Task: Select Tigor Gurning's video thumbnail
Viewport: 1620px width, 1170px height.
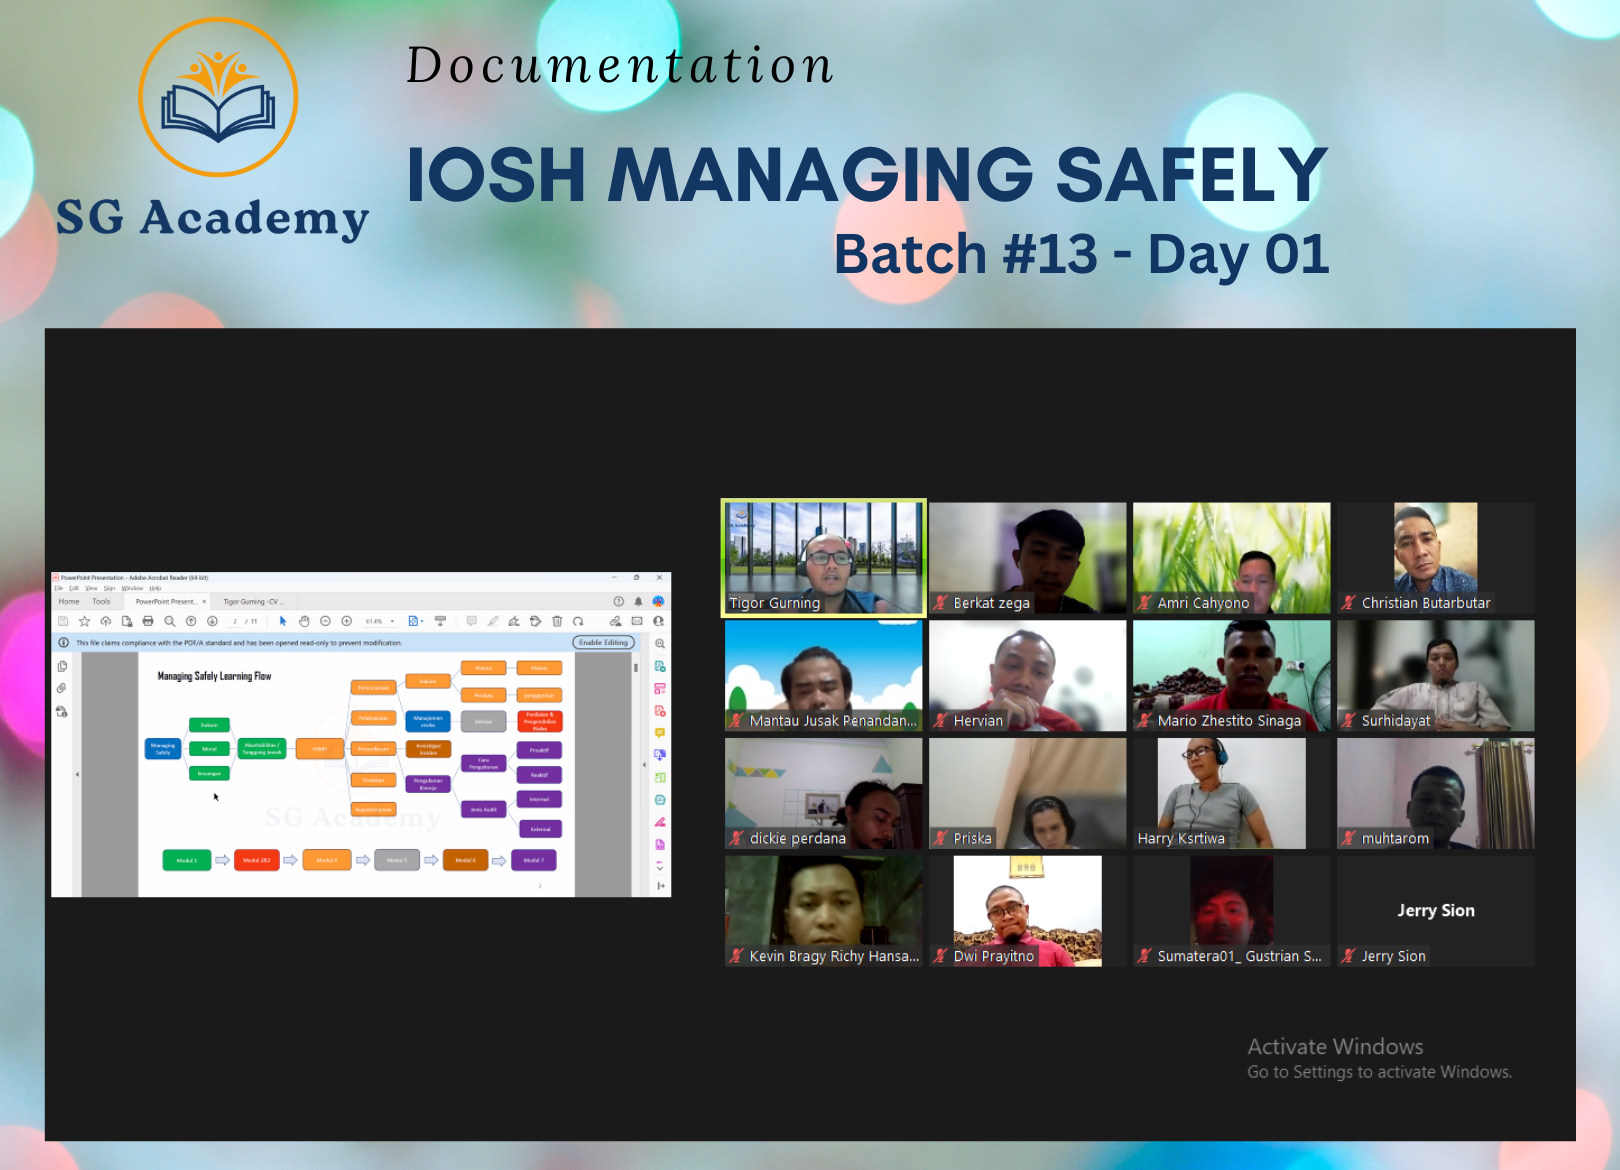Action: pyautogui.click(x=823, y=557)
